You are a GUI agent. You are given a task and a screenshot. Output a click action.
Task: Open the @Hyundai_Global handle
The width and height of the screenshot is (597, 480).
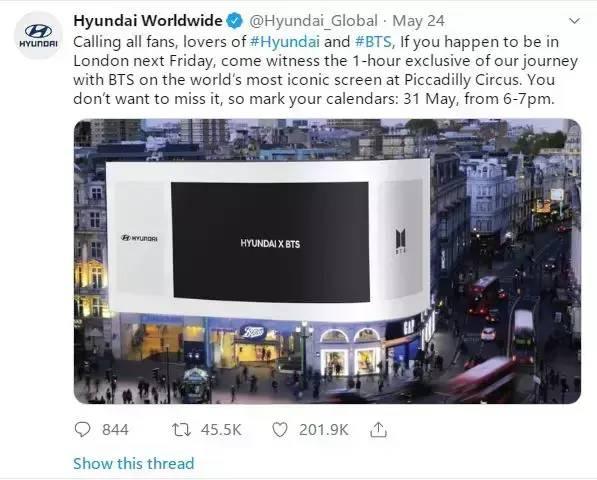point(313,21)
